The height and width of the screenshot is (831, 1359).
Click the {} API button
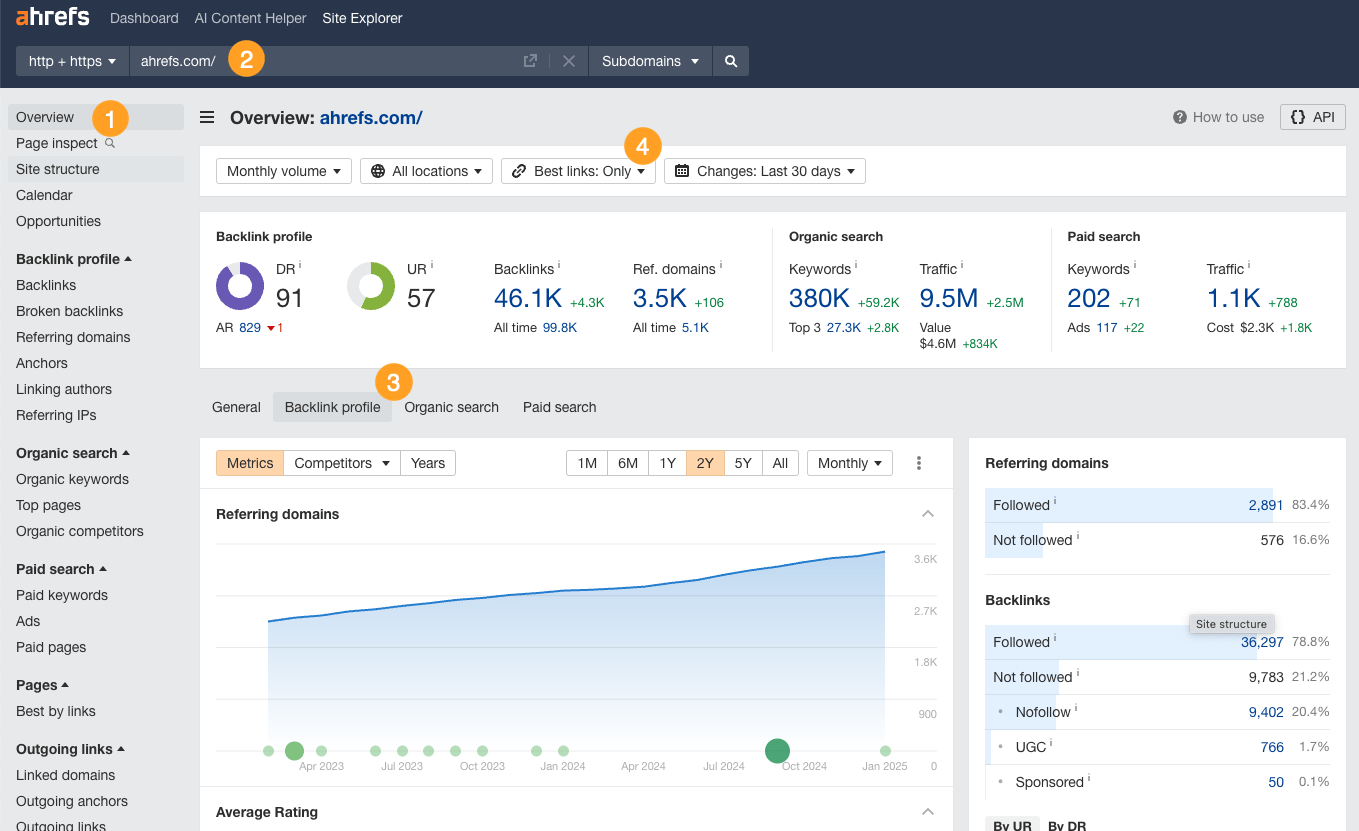[x=1312, y=117]
